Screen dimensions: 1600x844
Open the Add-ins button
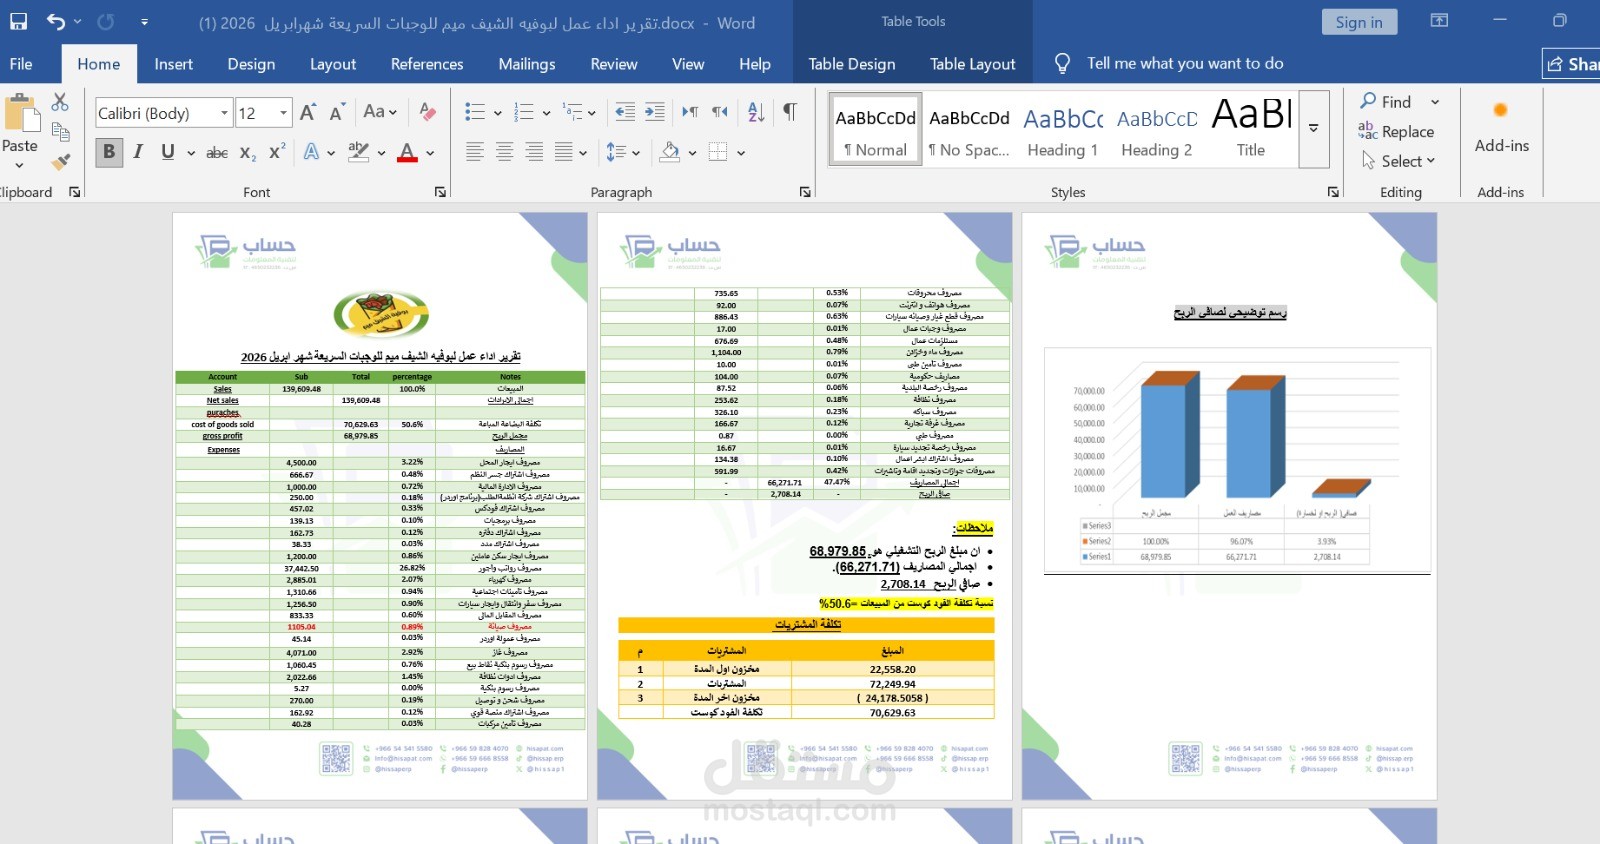1501,127
